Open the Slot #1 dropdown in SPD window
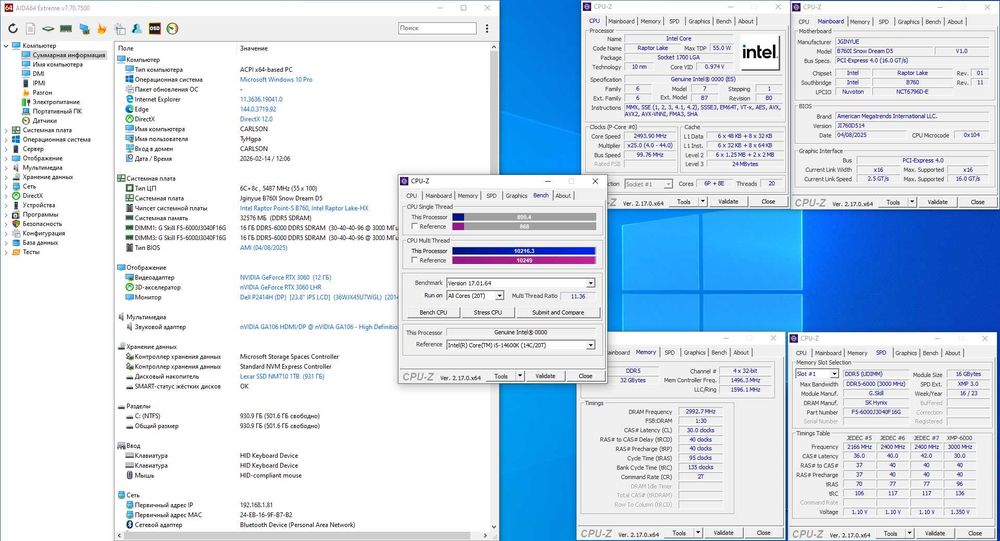The width and height of the screenshot is (1000, 541). pyautogui.click(x=834, y=373)
